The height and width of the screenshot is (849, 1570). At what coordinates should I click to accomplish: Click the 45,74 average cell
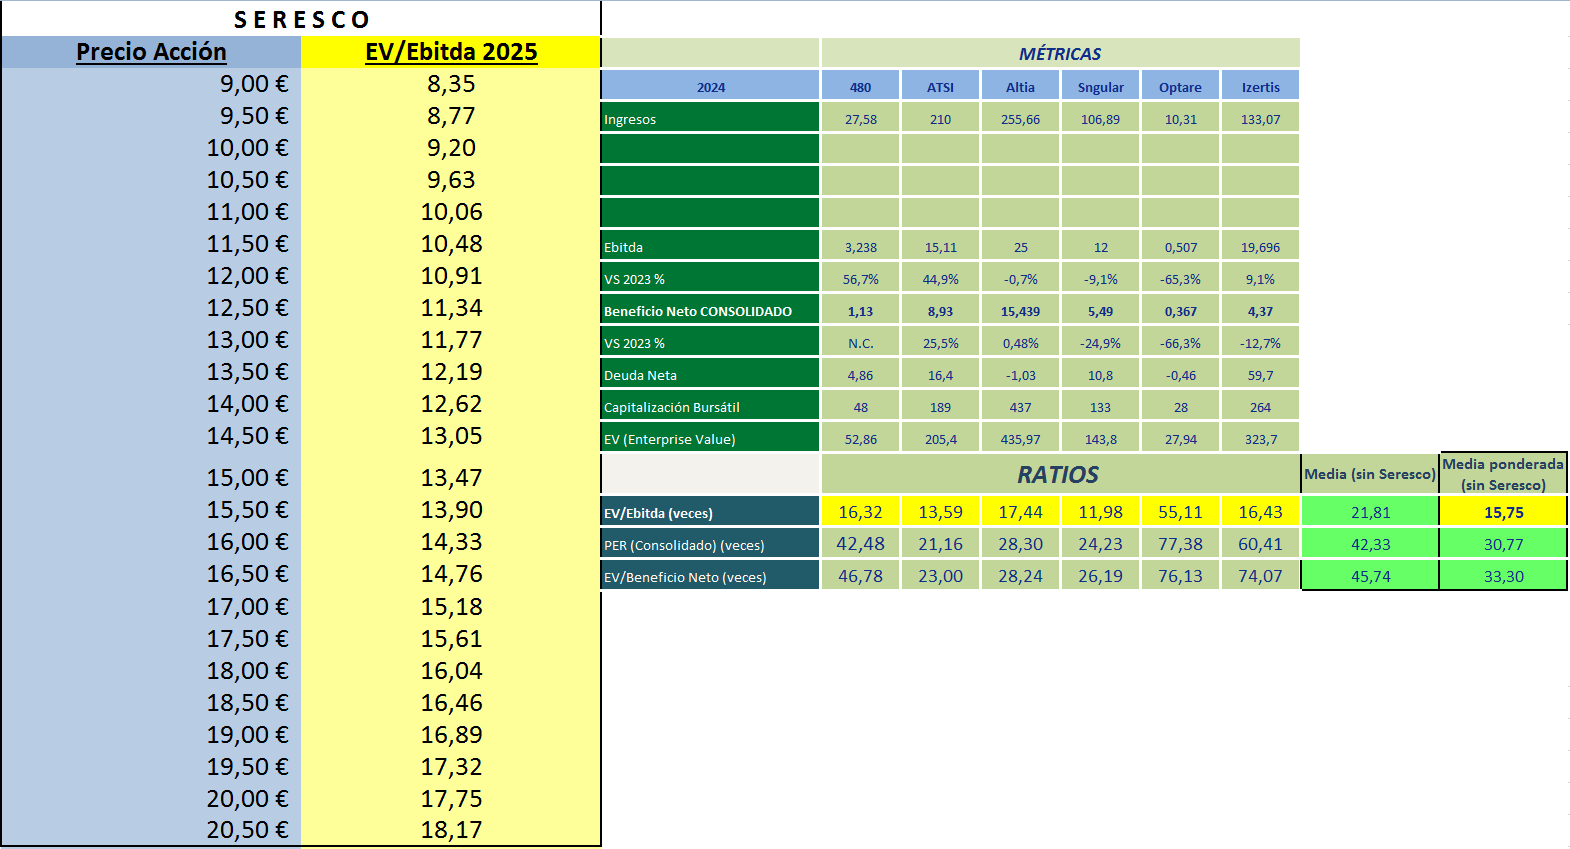[x=1370, y=576]
